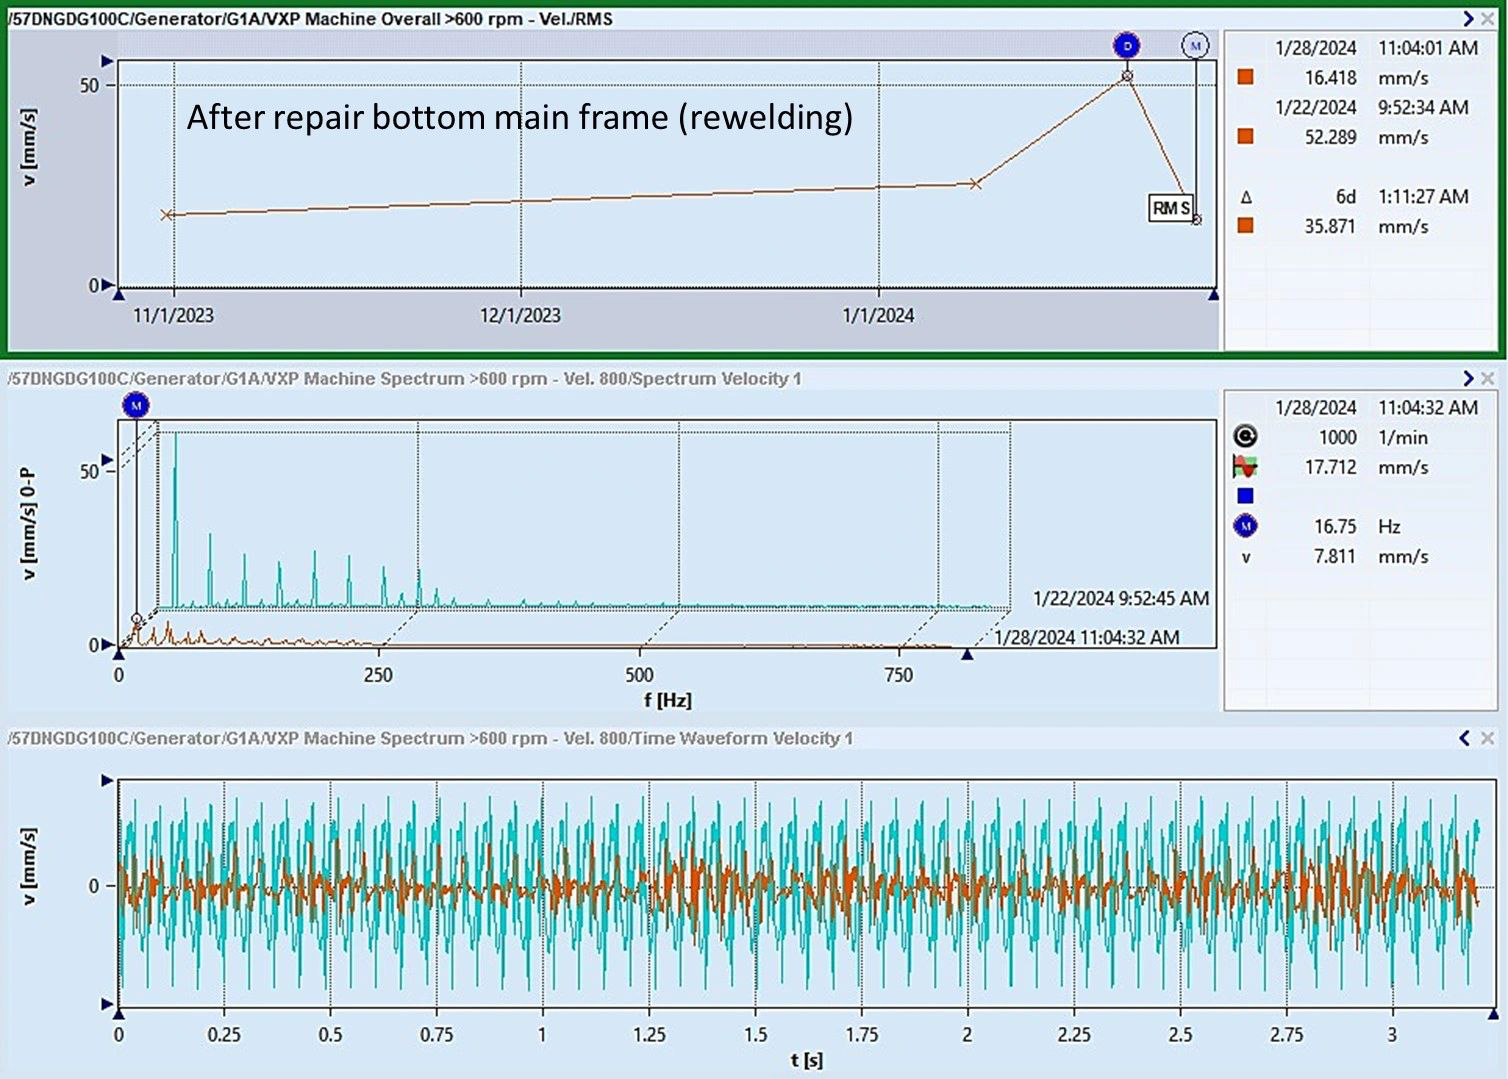The image size is (1508, 1079).
Task: Click the right frequency-axis triangle past 750 Hz
Action: tap(967, 654)
